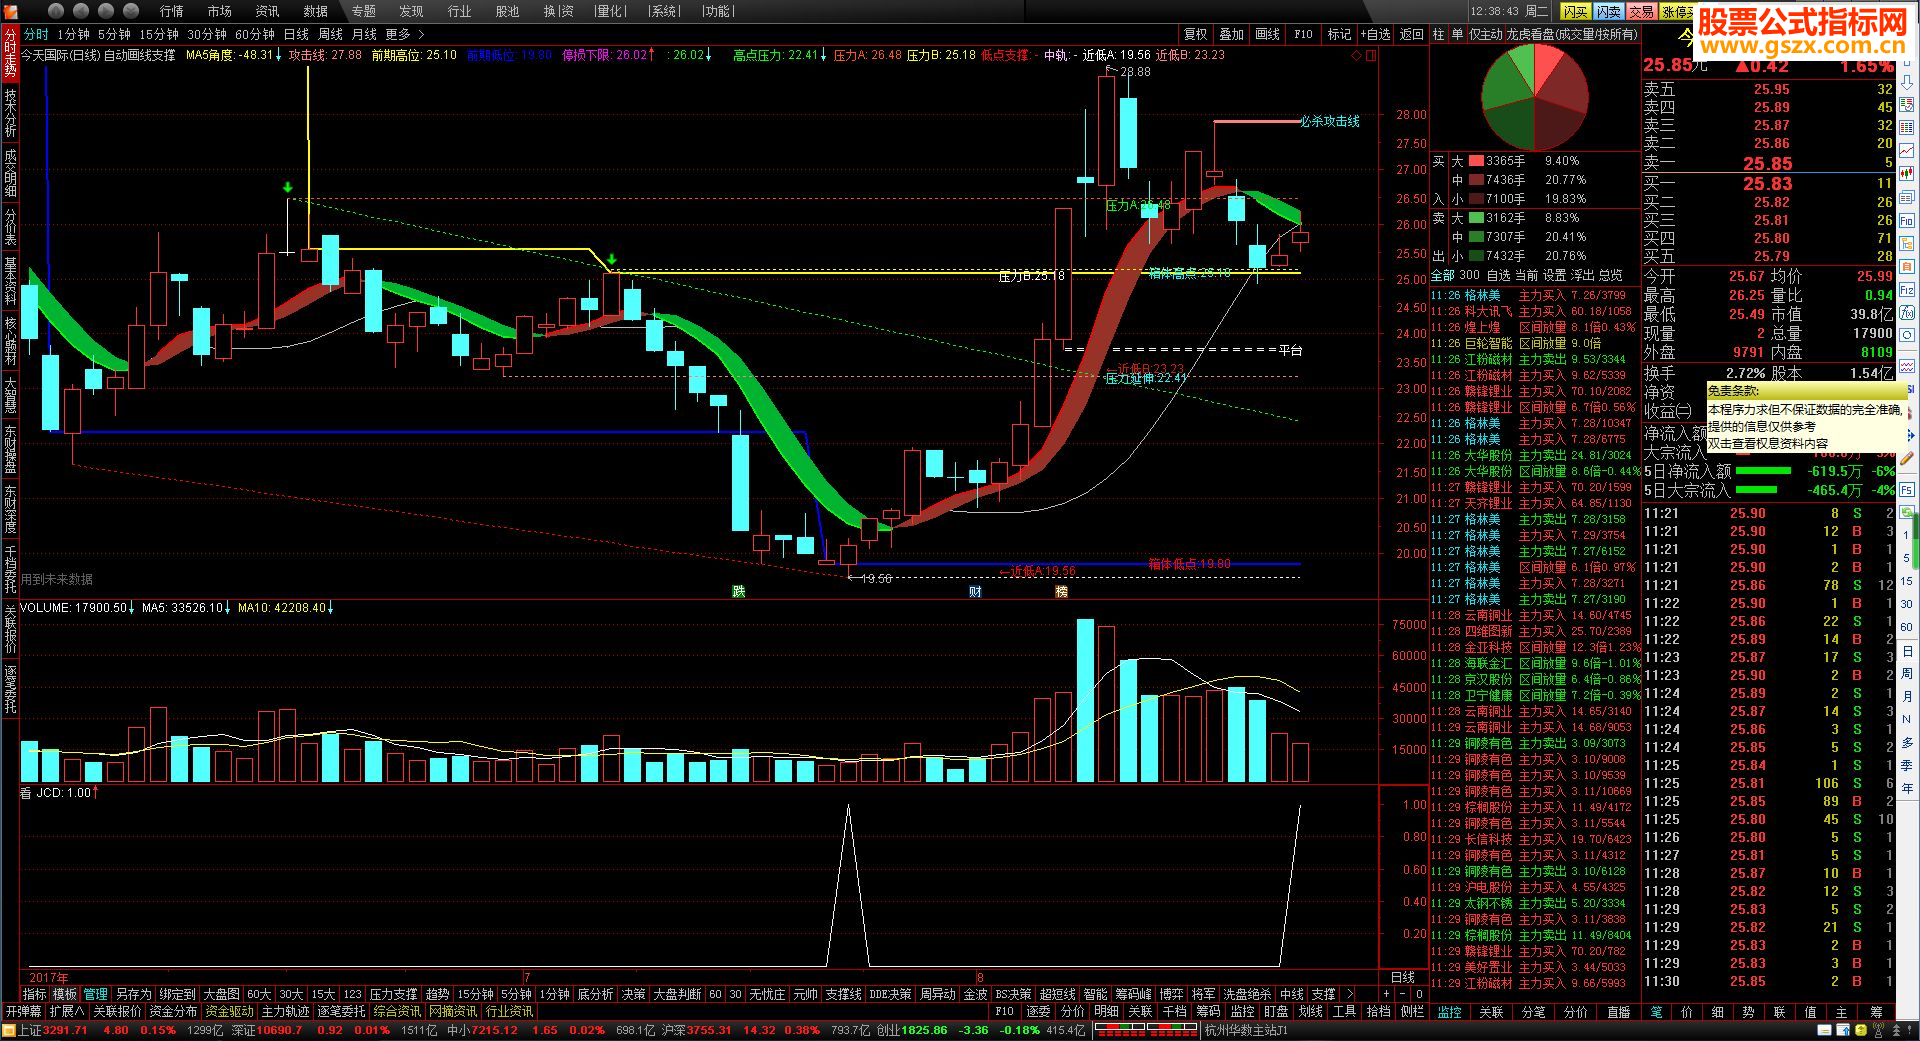Click the 龙虎看盘 monitor header
Screen dimensions: 1920x1041
click(1572, 34)
